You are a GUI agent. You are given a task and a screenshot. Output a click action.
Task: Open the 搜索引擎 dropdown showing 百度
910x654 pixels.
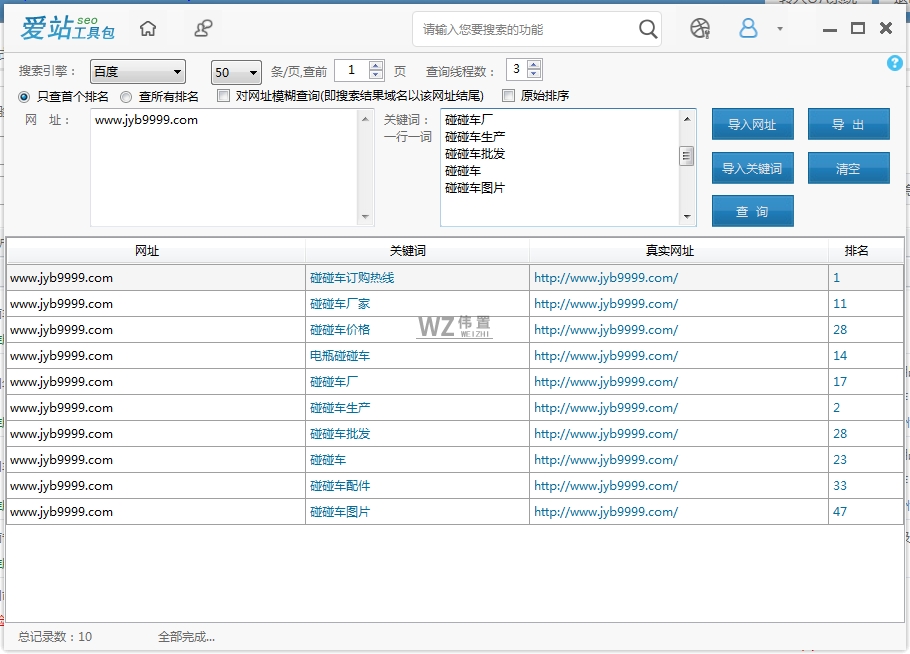tap(137, 71)
